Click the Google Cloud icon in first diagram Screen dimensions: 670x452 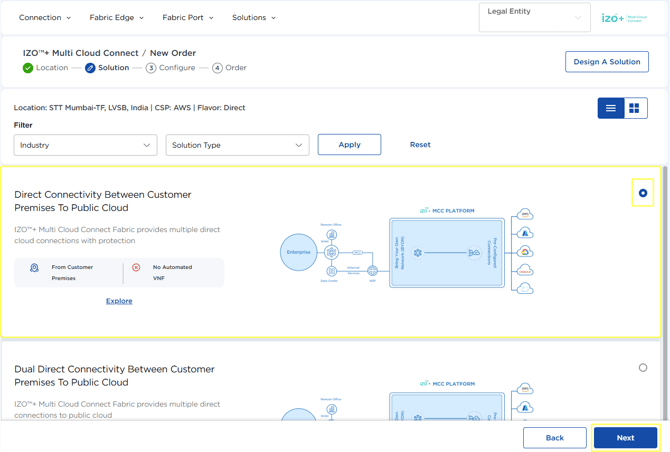(x=525, y=252)
